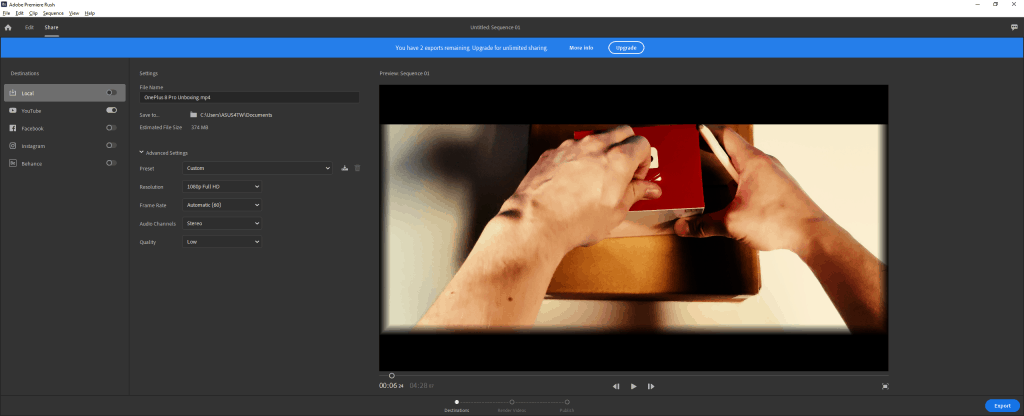Delete preset using trash icon
Viewport: 1024px width, 416px height.
357,168
